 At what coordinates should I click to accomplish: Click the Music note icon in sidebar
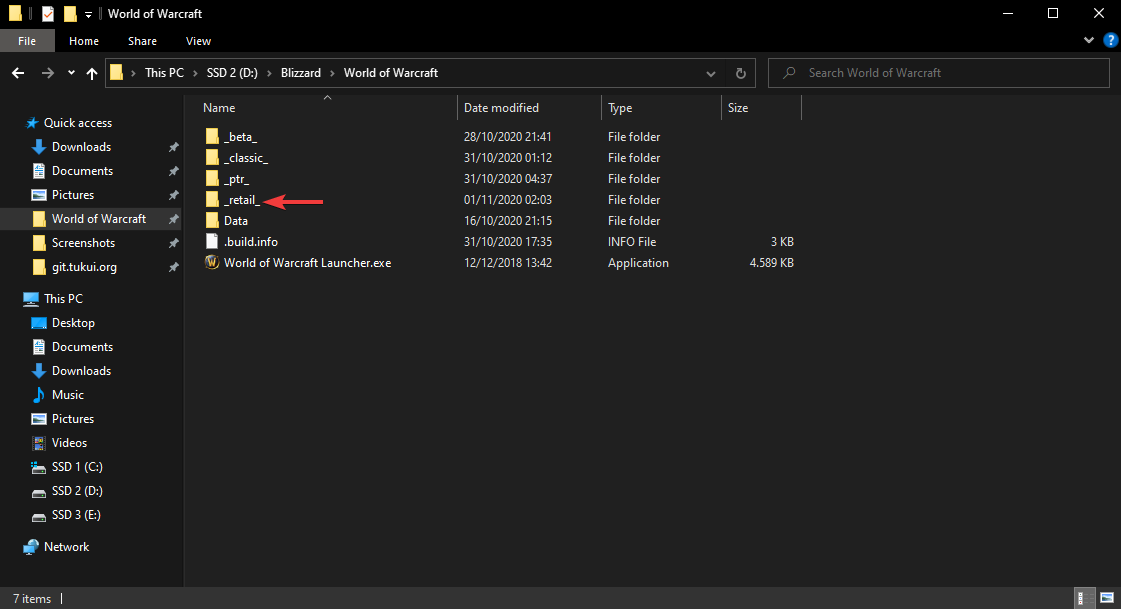pos(39,395)
